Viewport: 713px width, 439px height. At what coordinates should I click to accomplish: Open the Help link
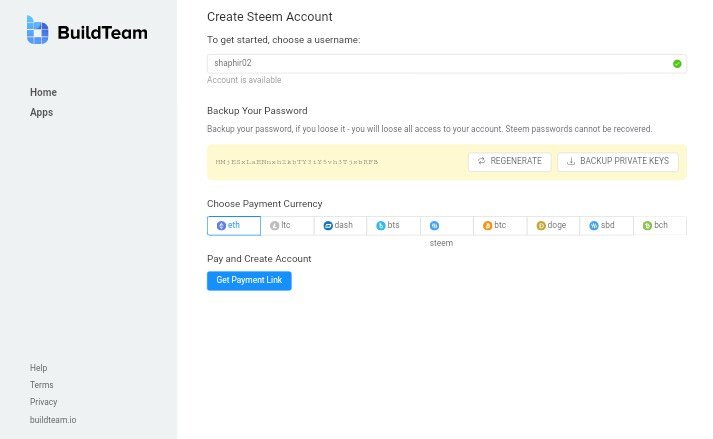pyautogui.click(x=39, y=368)
